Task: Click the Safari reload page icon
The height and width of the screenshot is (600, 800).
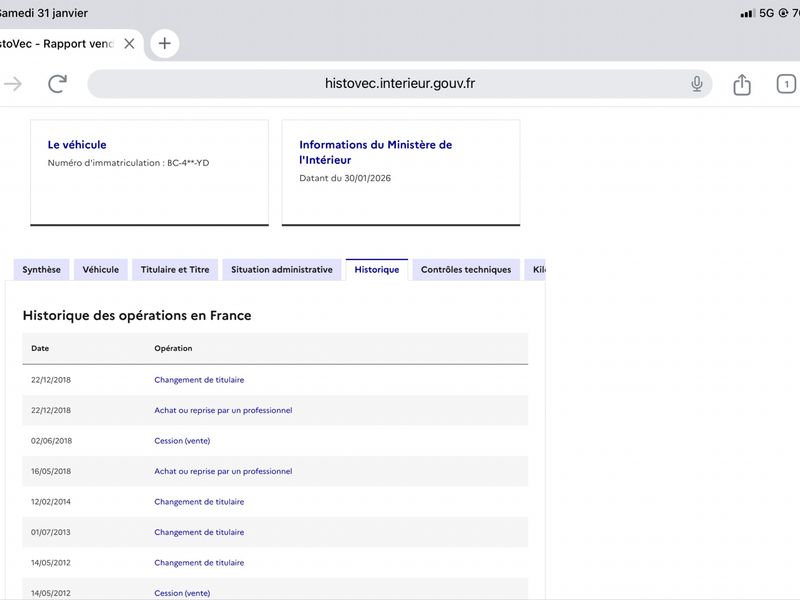Action: (x=57, y=84)
